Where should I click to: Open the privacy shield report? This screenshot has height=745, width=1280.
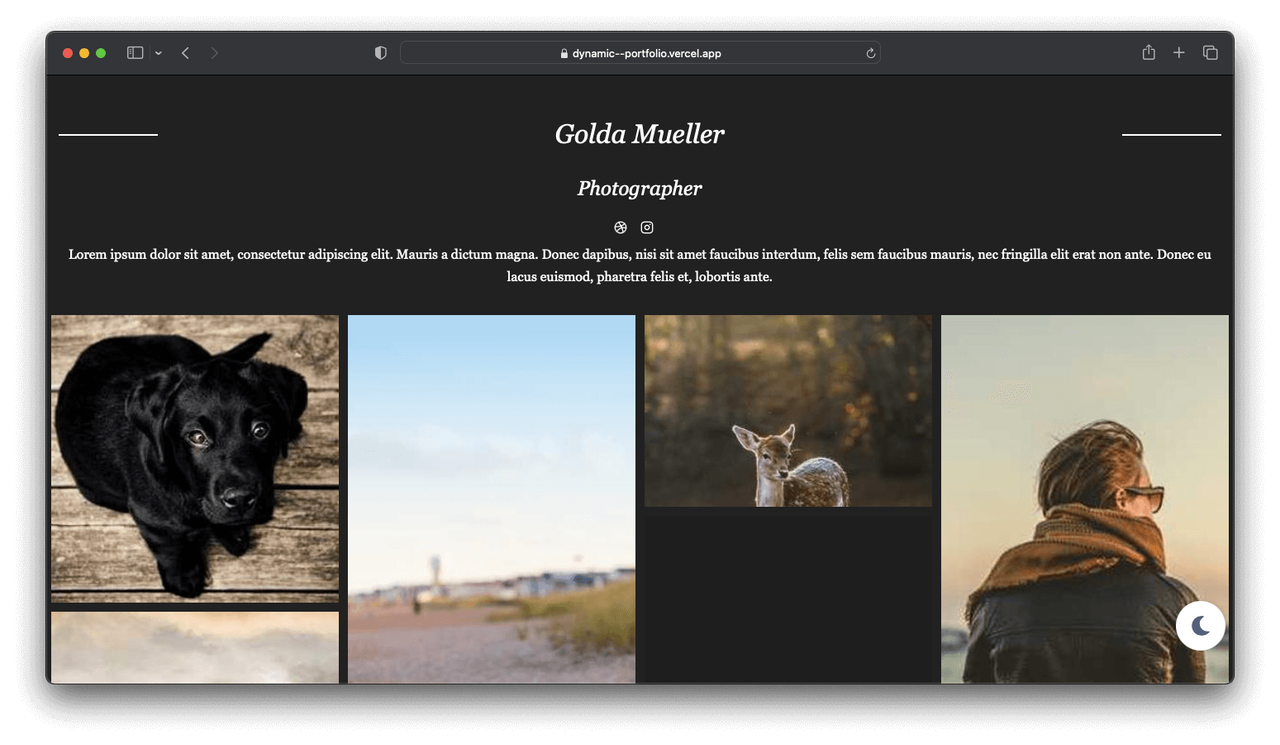(x=380, y=53)
